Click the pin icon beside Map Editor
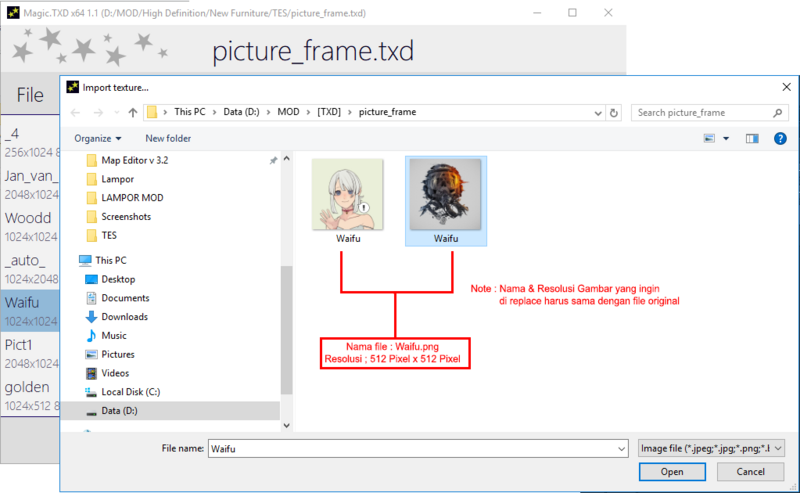The width and height of the screenshot is (800, 493). pyautogui.click(x=273, y=161)
